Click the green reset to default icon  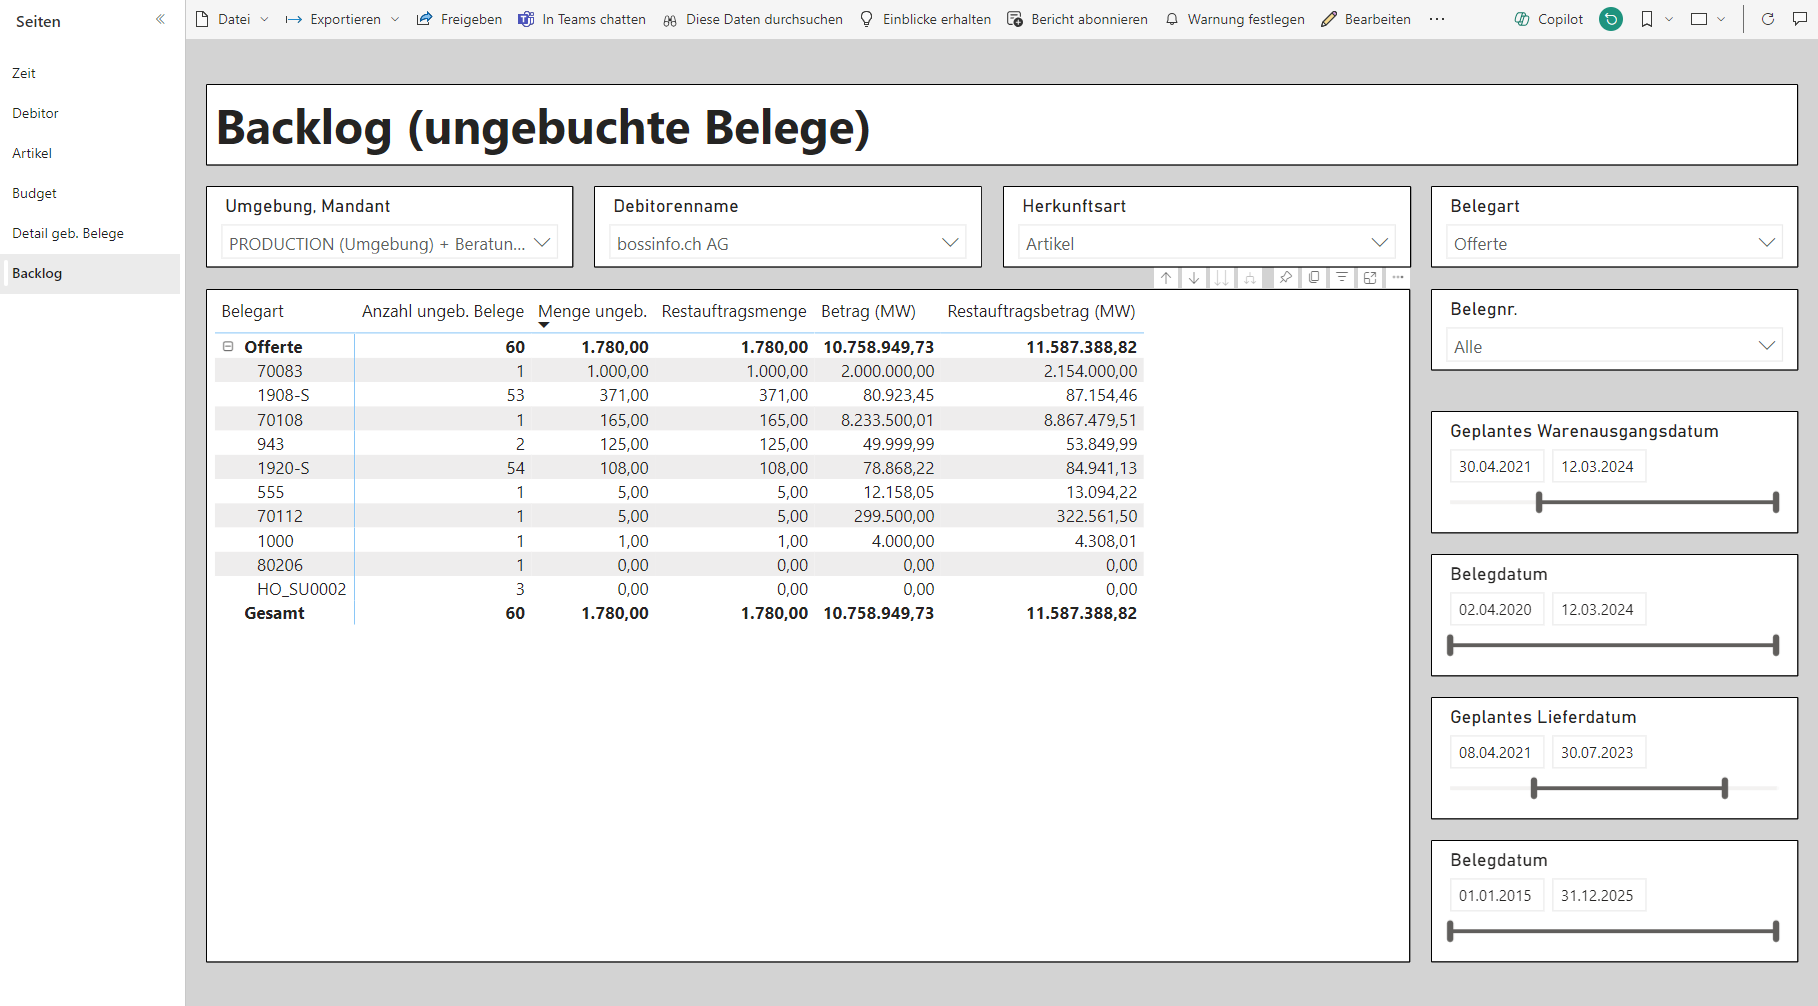point(1611,19)
